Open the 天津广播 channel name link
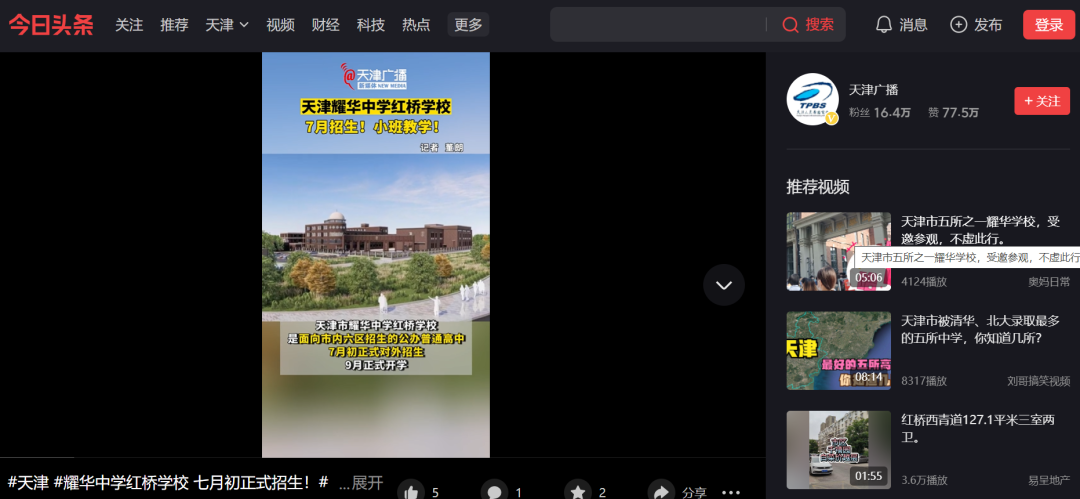The width and height of the screenshot is (1080, 499). tap(873, 90)
